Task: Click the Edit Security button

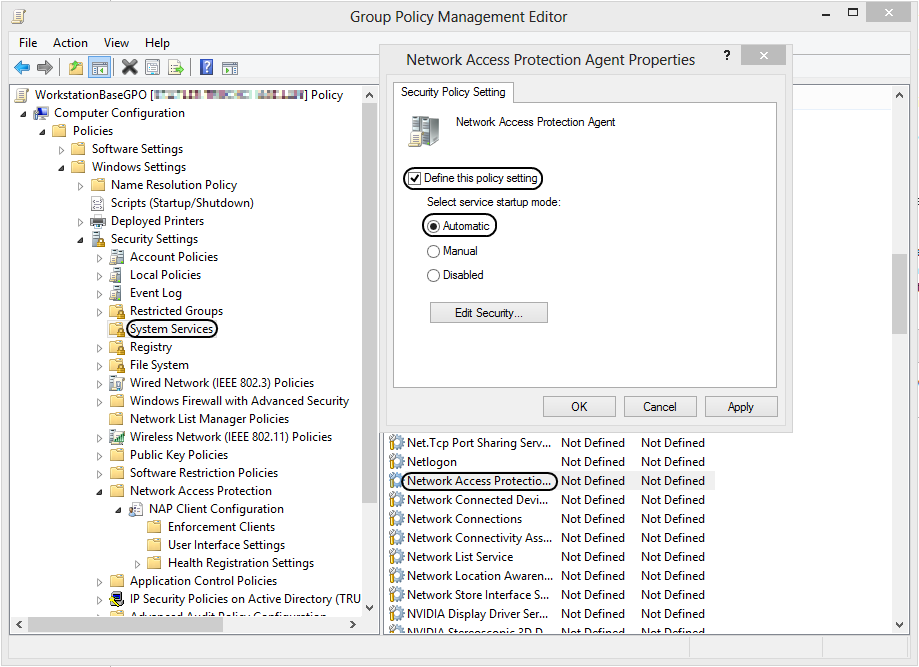Action: (488, 312)
